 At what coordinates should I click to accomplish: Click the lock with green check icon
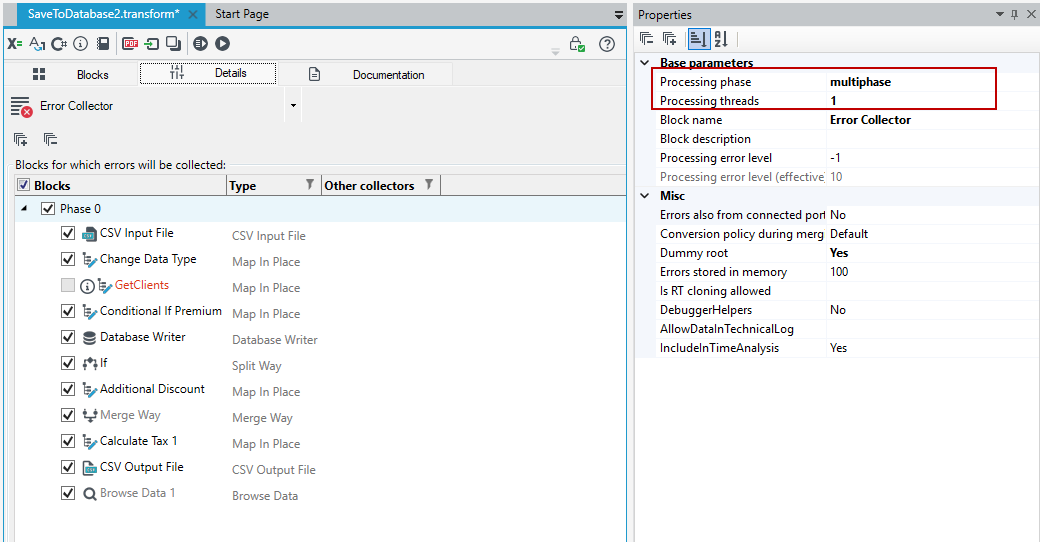pos(577,44)
